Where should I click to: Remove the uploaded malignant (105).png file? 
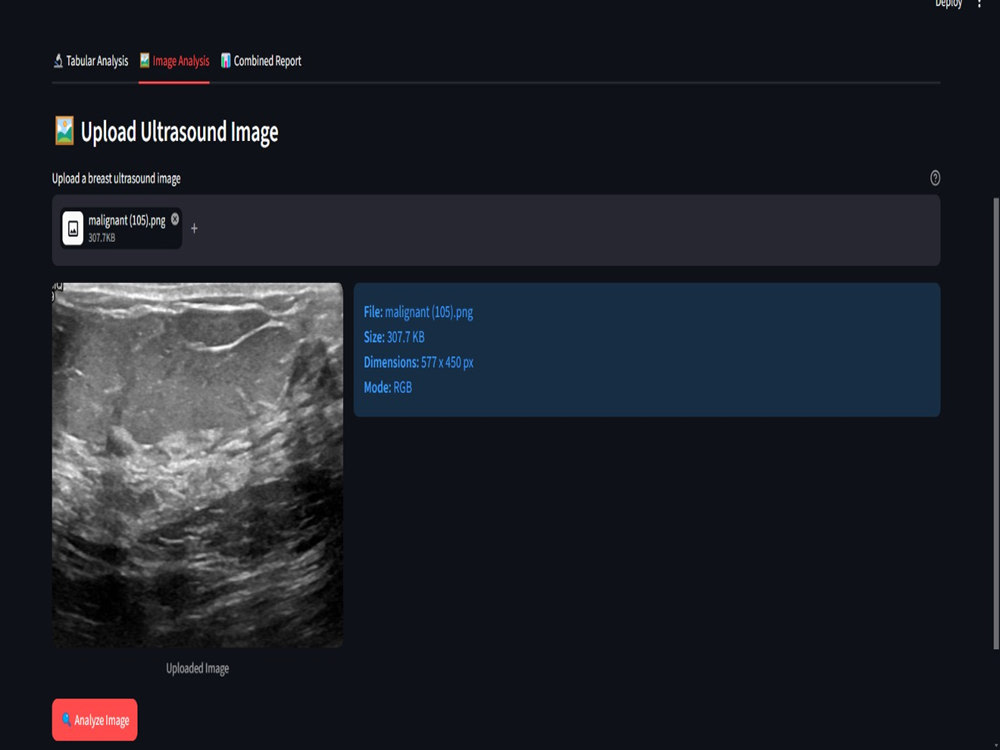click(175, 219)
